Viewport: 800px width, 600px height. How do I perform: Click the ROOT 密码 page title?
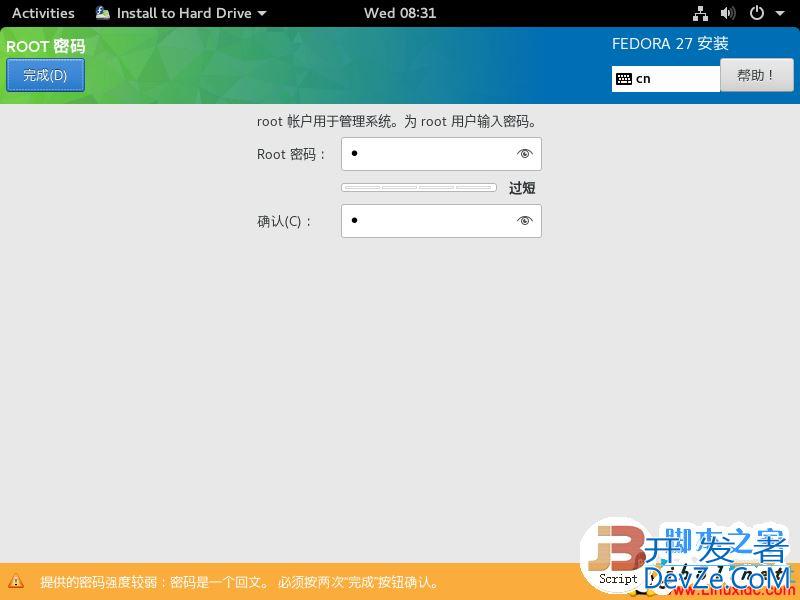(45, 46)
